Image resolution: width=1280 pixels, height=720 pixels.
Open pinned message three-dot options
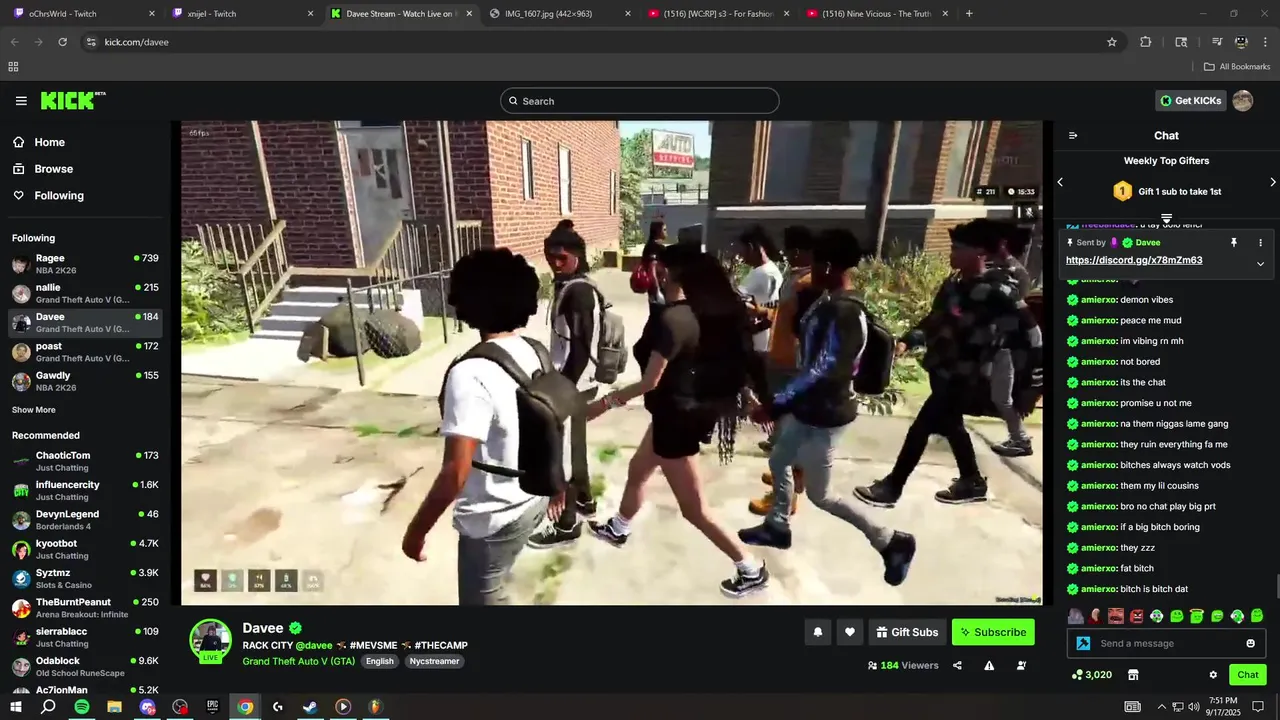(1260, 243)
